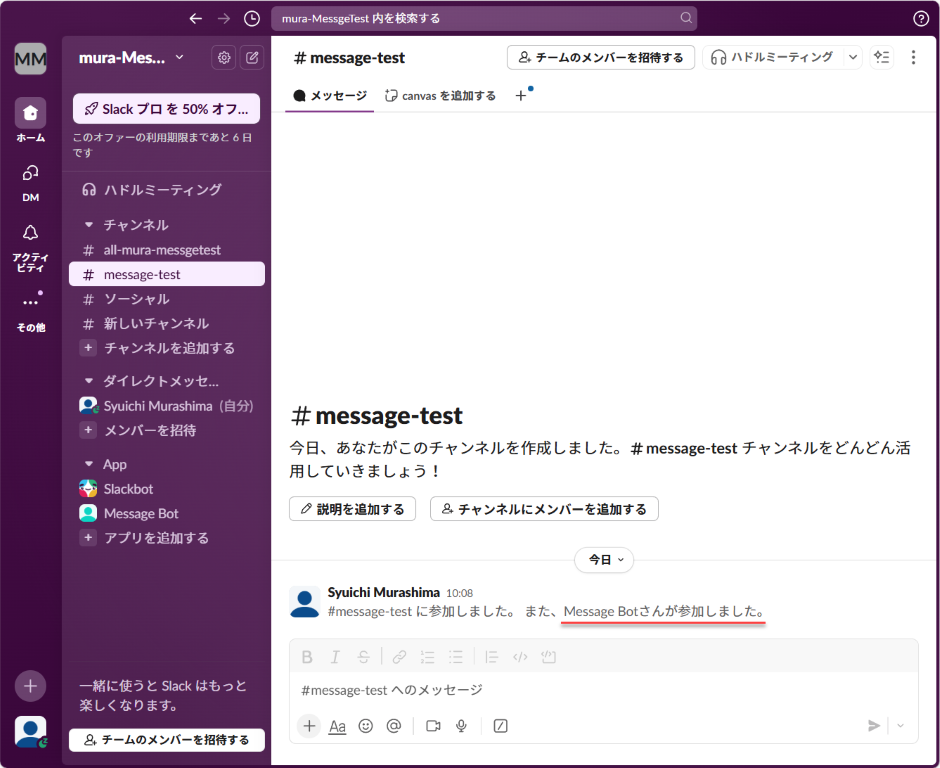Open sidebar preferences gear icon
The width and height of the screenshot is (940, 768).
(224, 58)
